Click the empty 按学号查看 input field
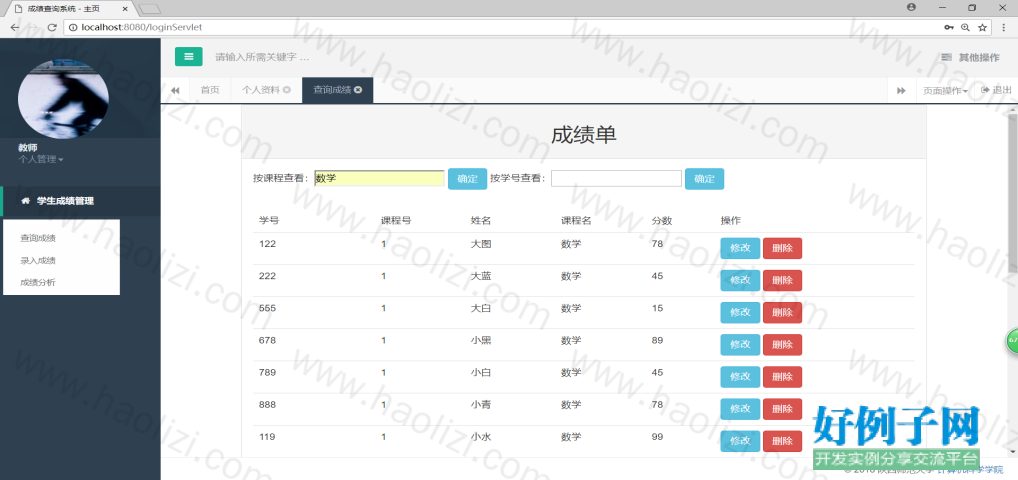The height and width of the screenshot is (480, 1018). click(616, 178)
